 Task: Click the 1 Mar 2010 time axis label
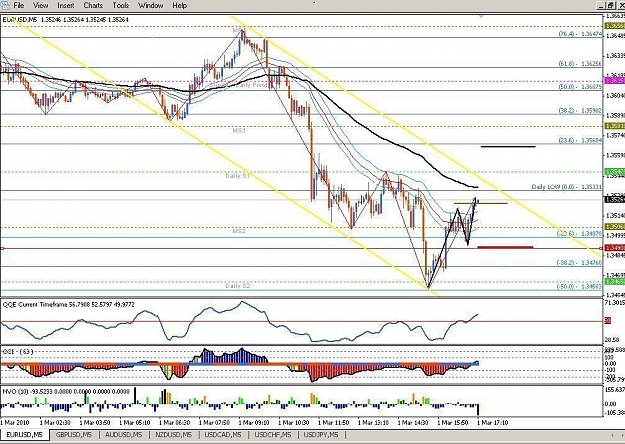[x=15, y=422]
